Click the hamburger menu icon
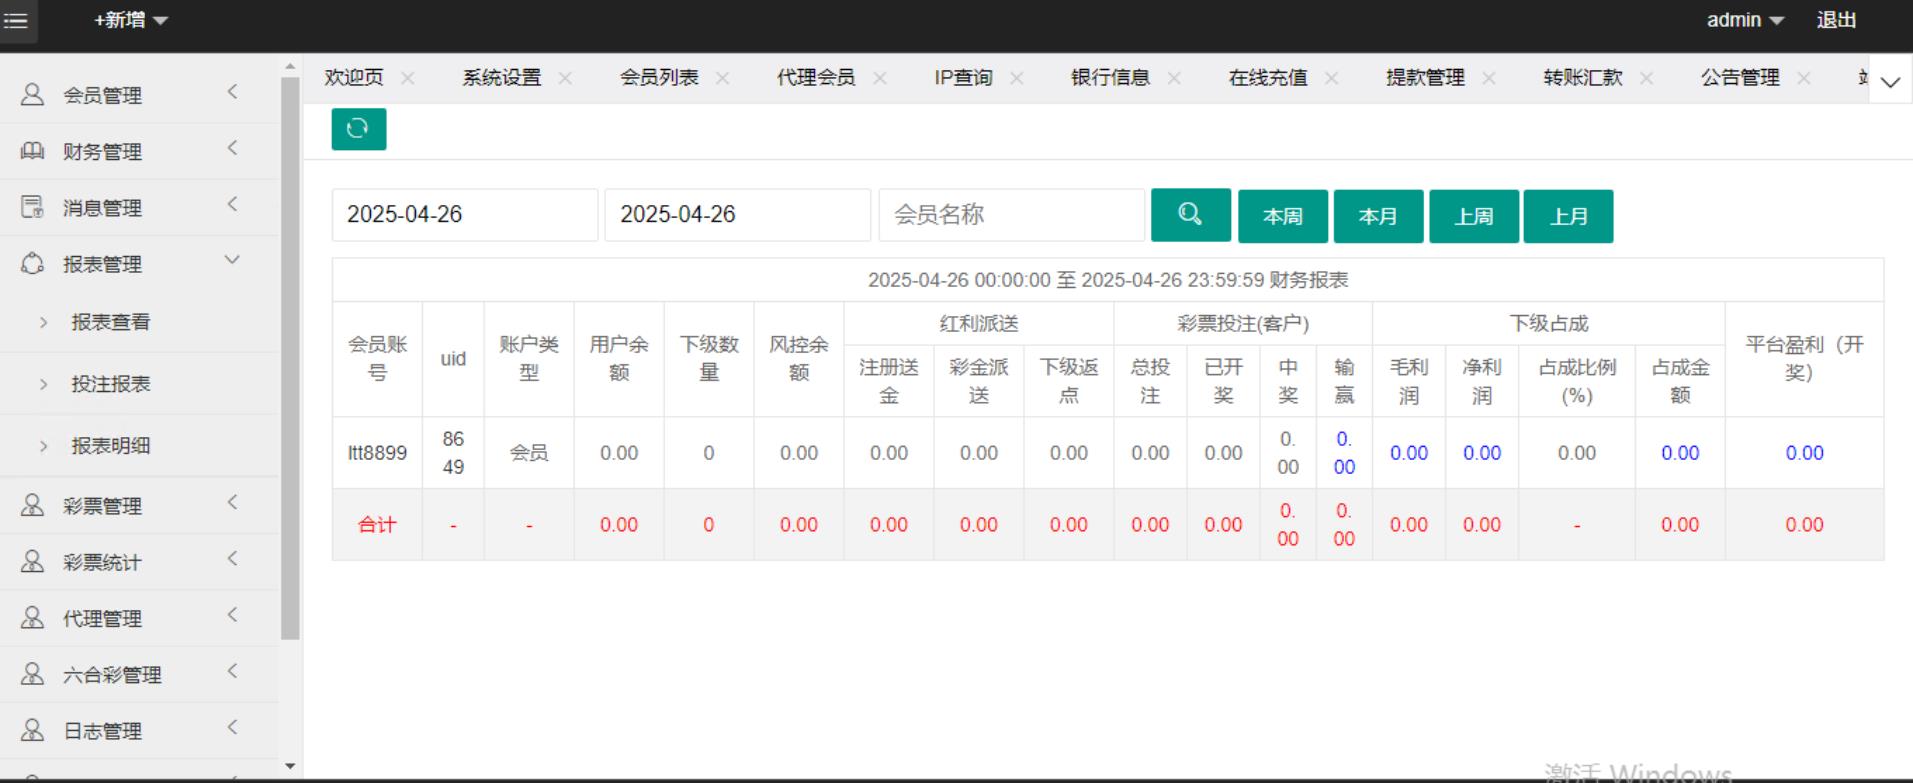This screenshot has height=783, width=1913. click(x=17, y=21)
